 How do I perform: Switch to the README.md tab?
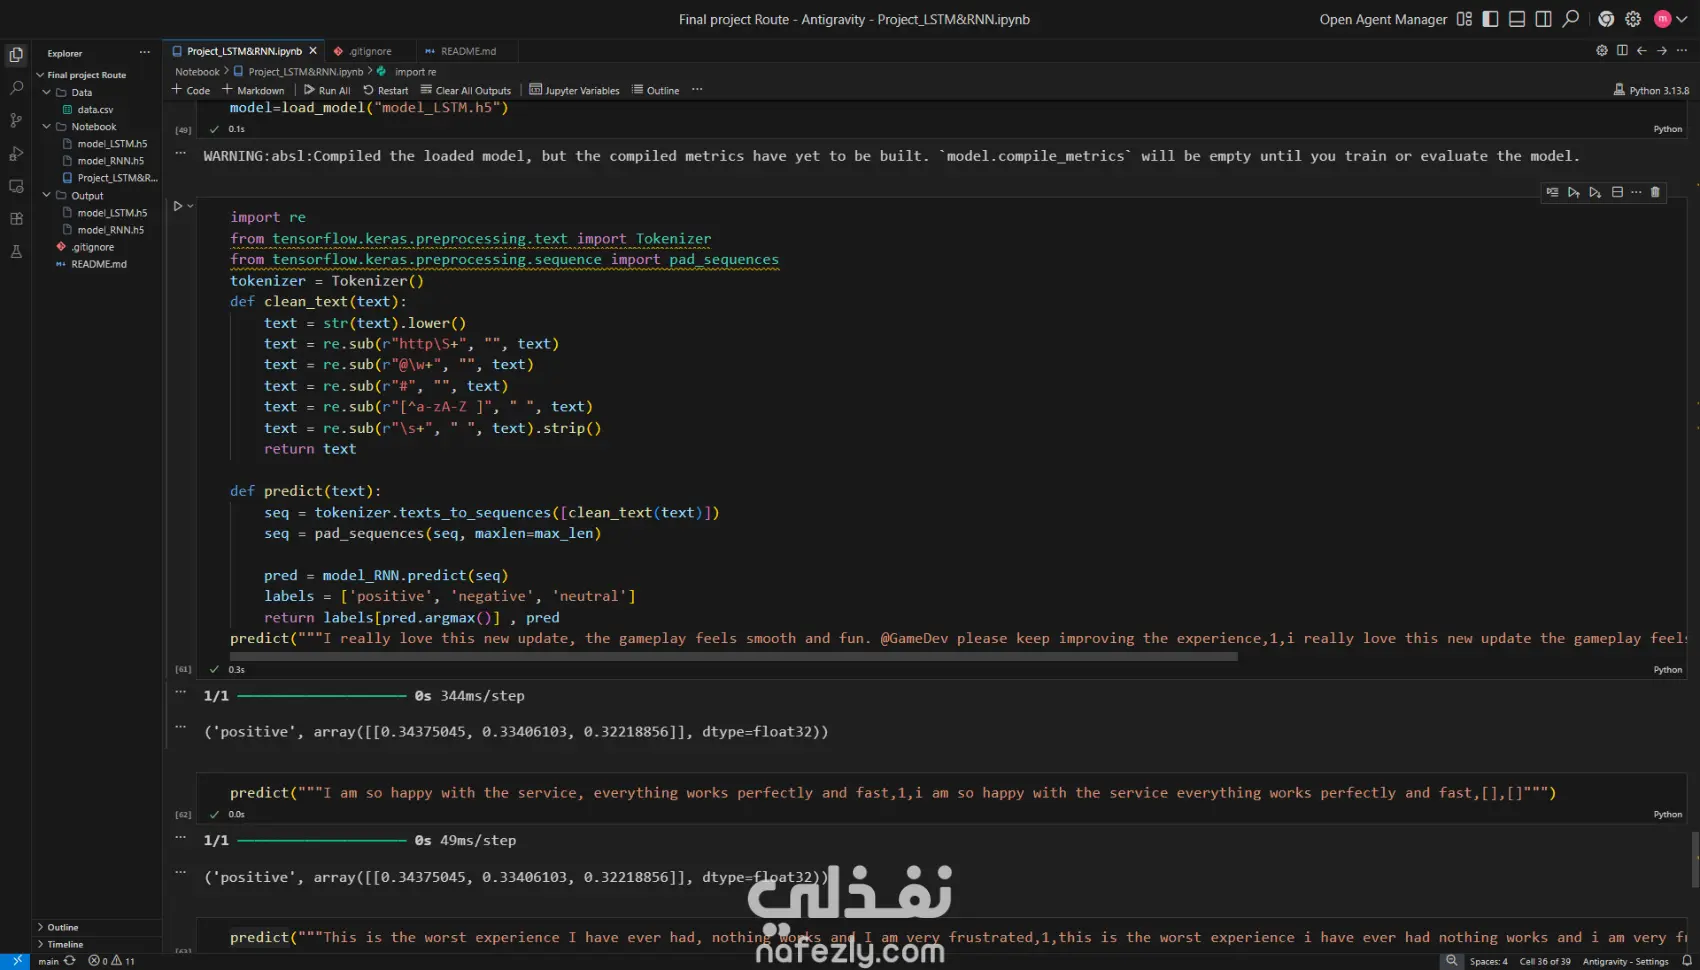point(468,51)
